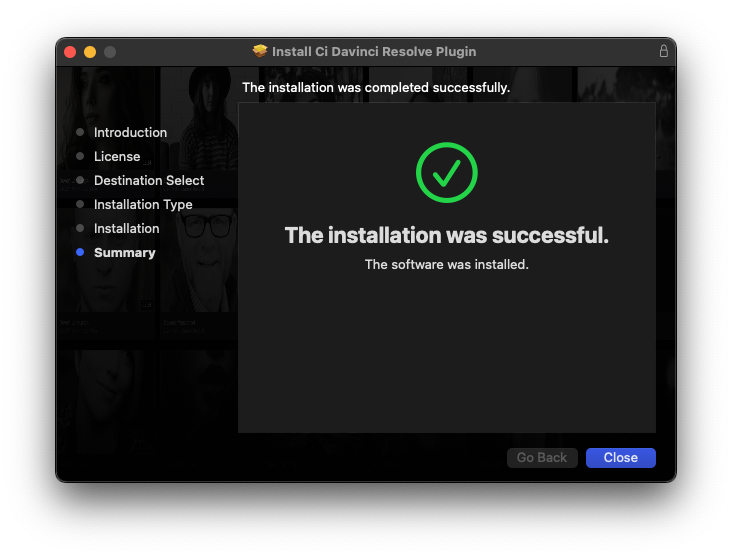Click the blue Summary step bullet

point(80,252)
